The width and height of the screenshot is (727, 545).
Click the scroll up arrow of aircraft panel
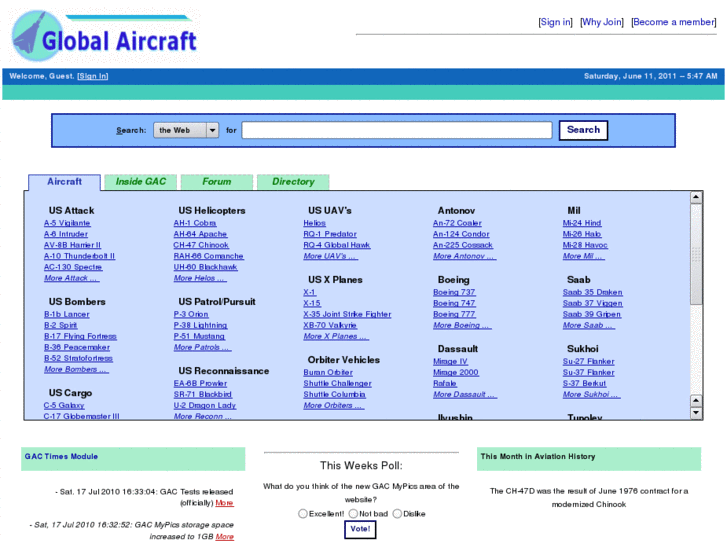click(695, 198)
